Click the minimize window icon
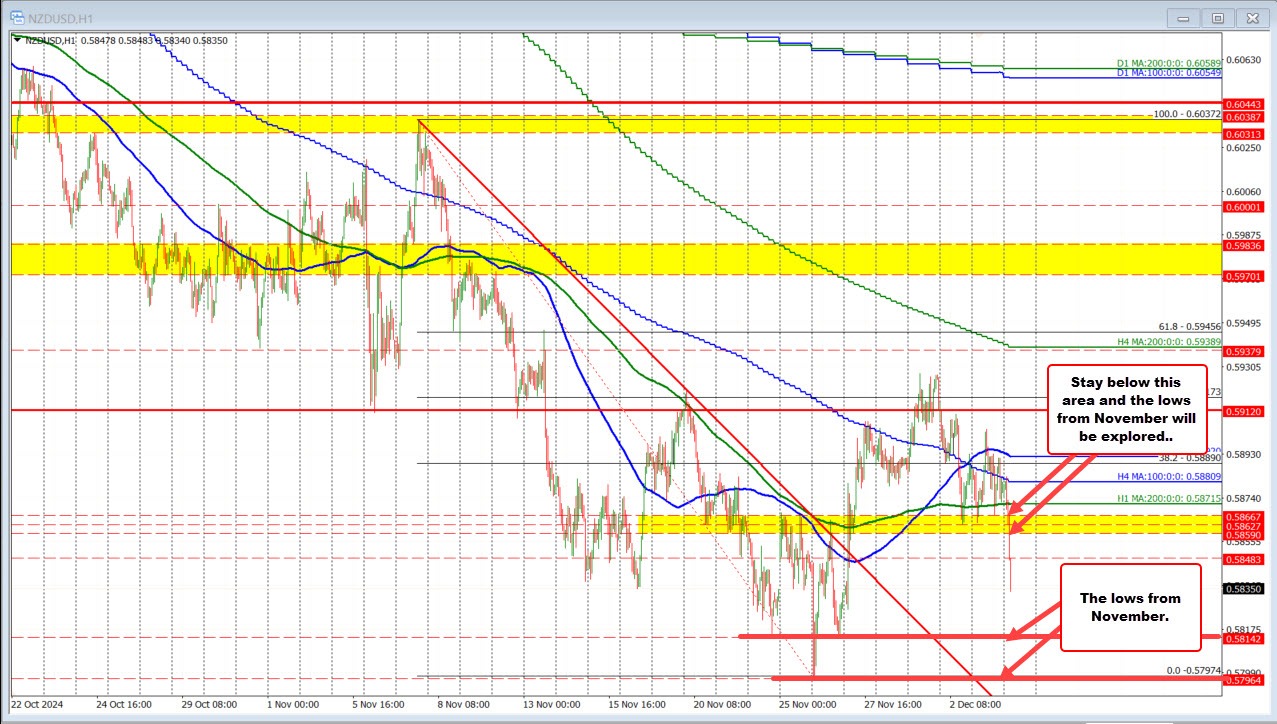Viewport: 1277px width, 724px height. click(1182, 17)
